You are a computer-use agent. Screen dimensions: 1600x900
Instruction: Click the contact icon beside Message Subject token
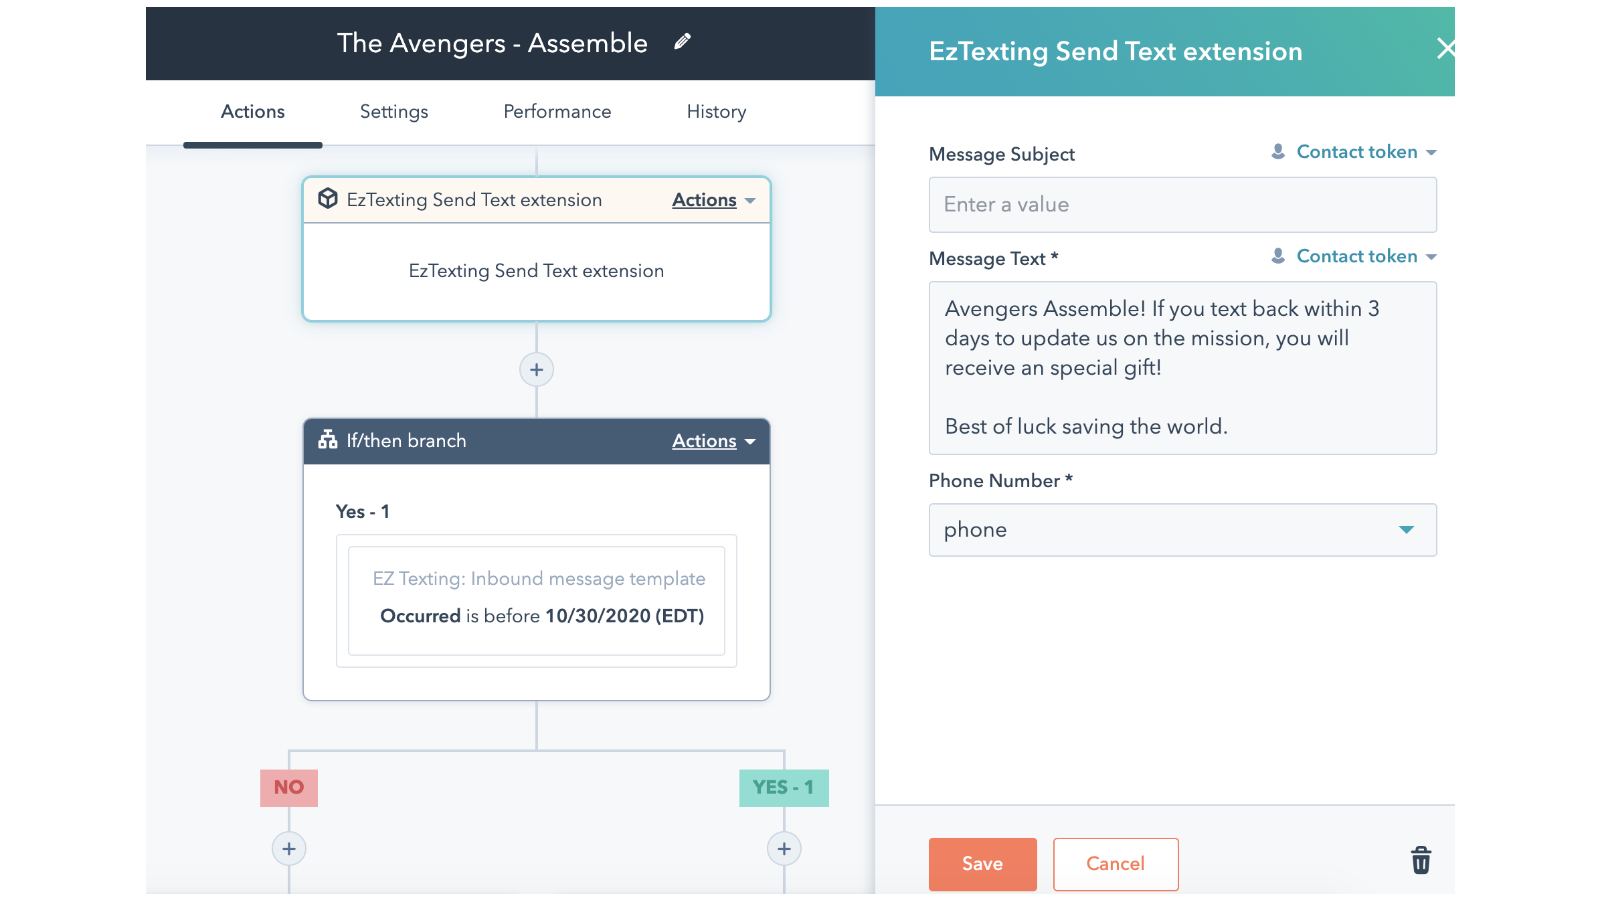point(1277,152)
